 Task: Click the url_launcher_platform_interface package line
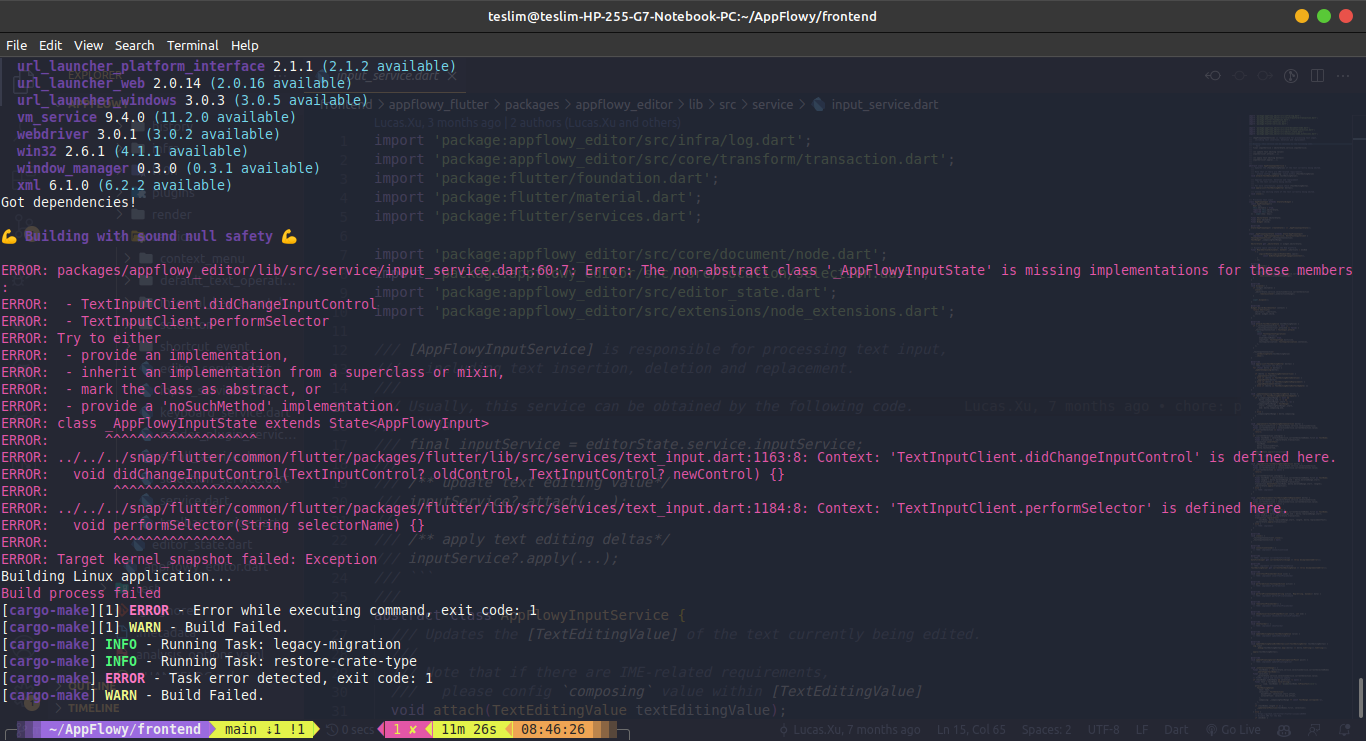pos(236,66)
